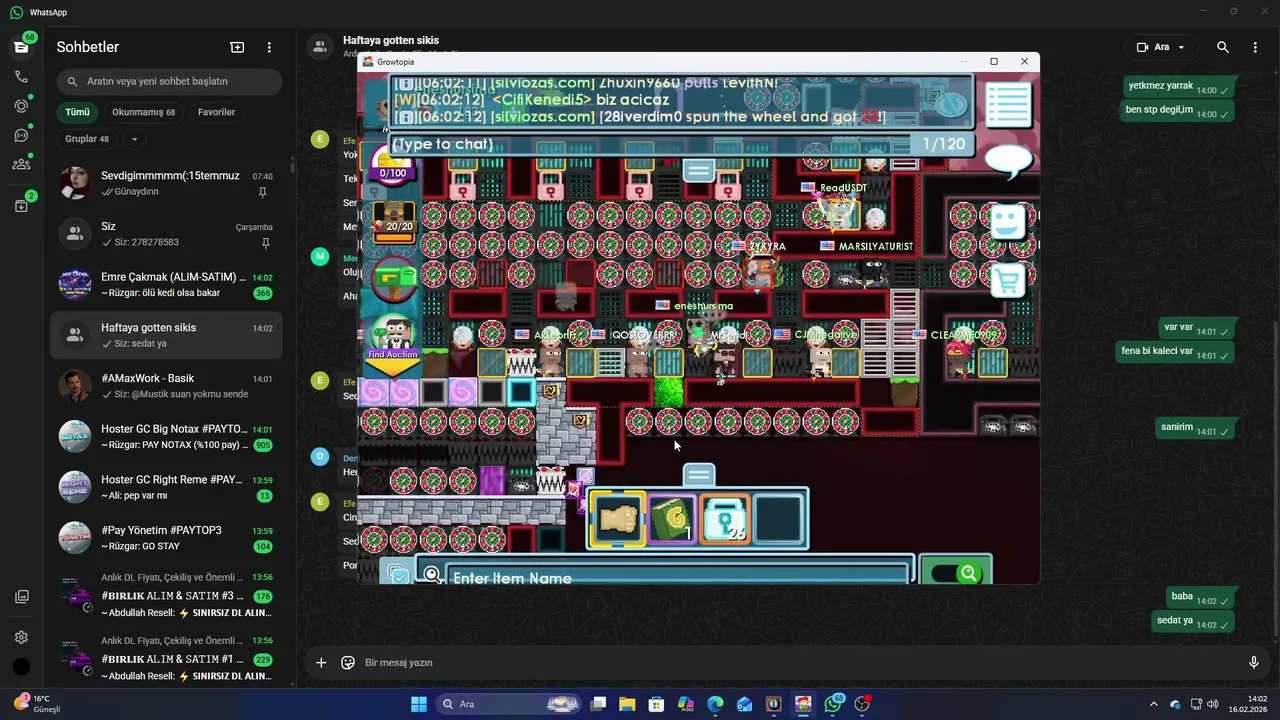Start a new chat with compose icon
The image size is (1280, 720).
pyautogui.click(x=237, y=47)
